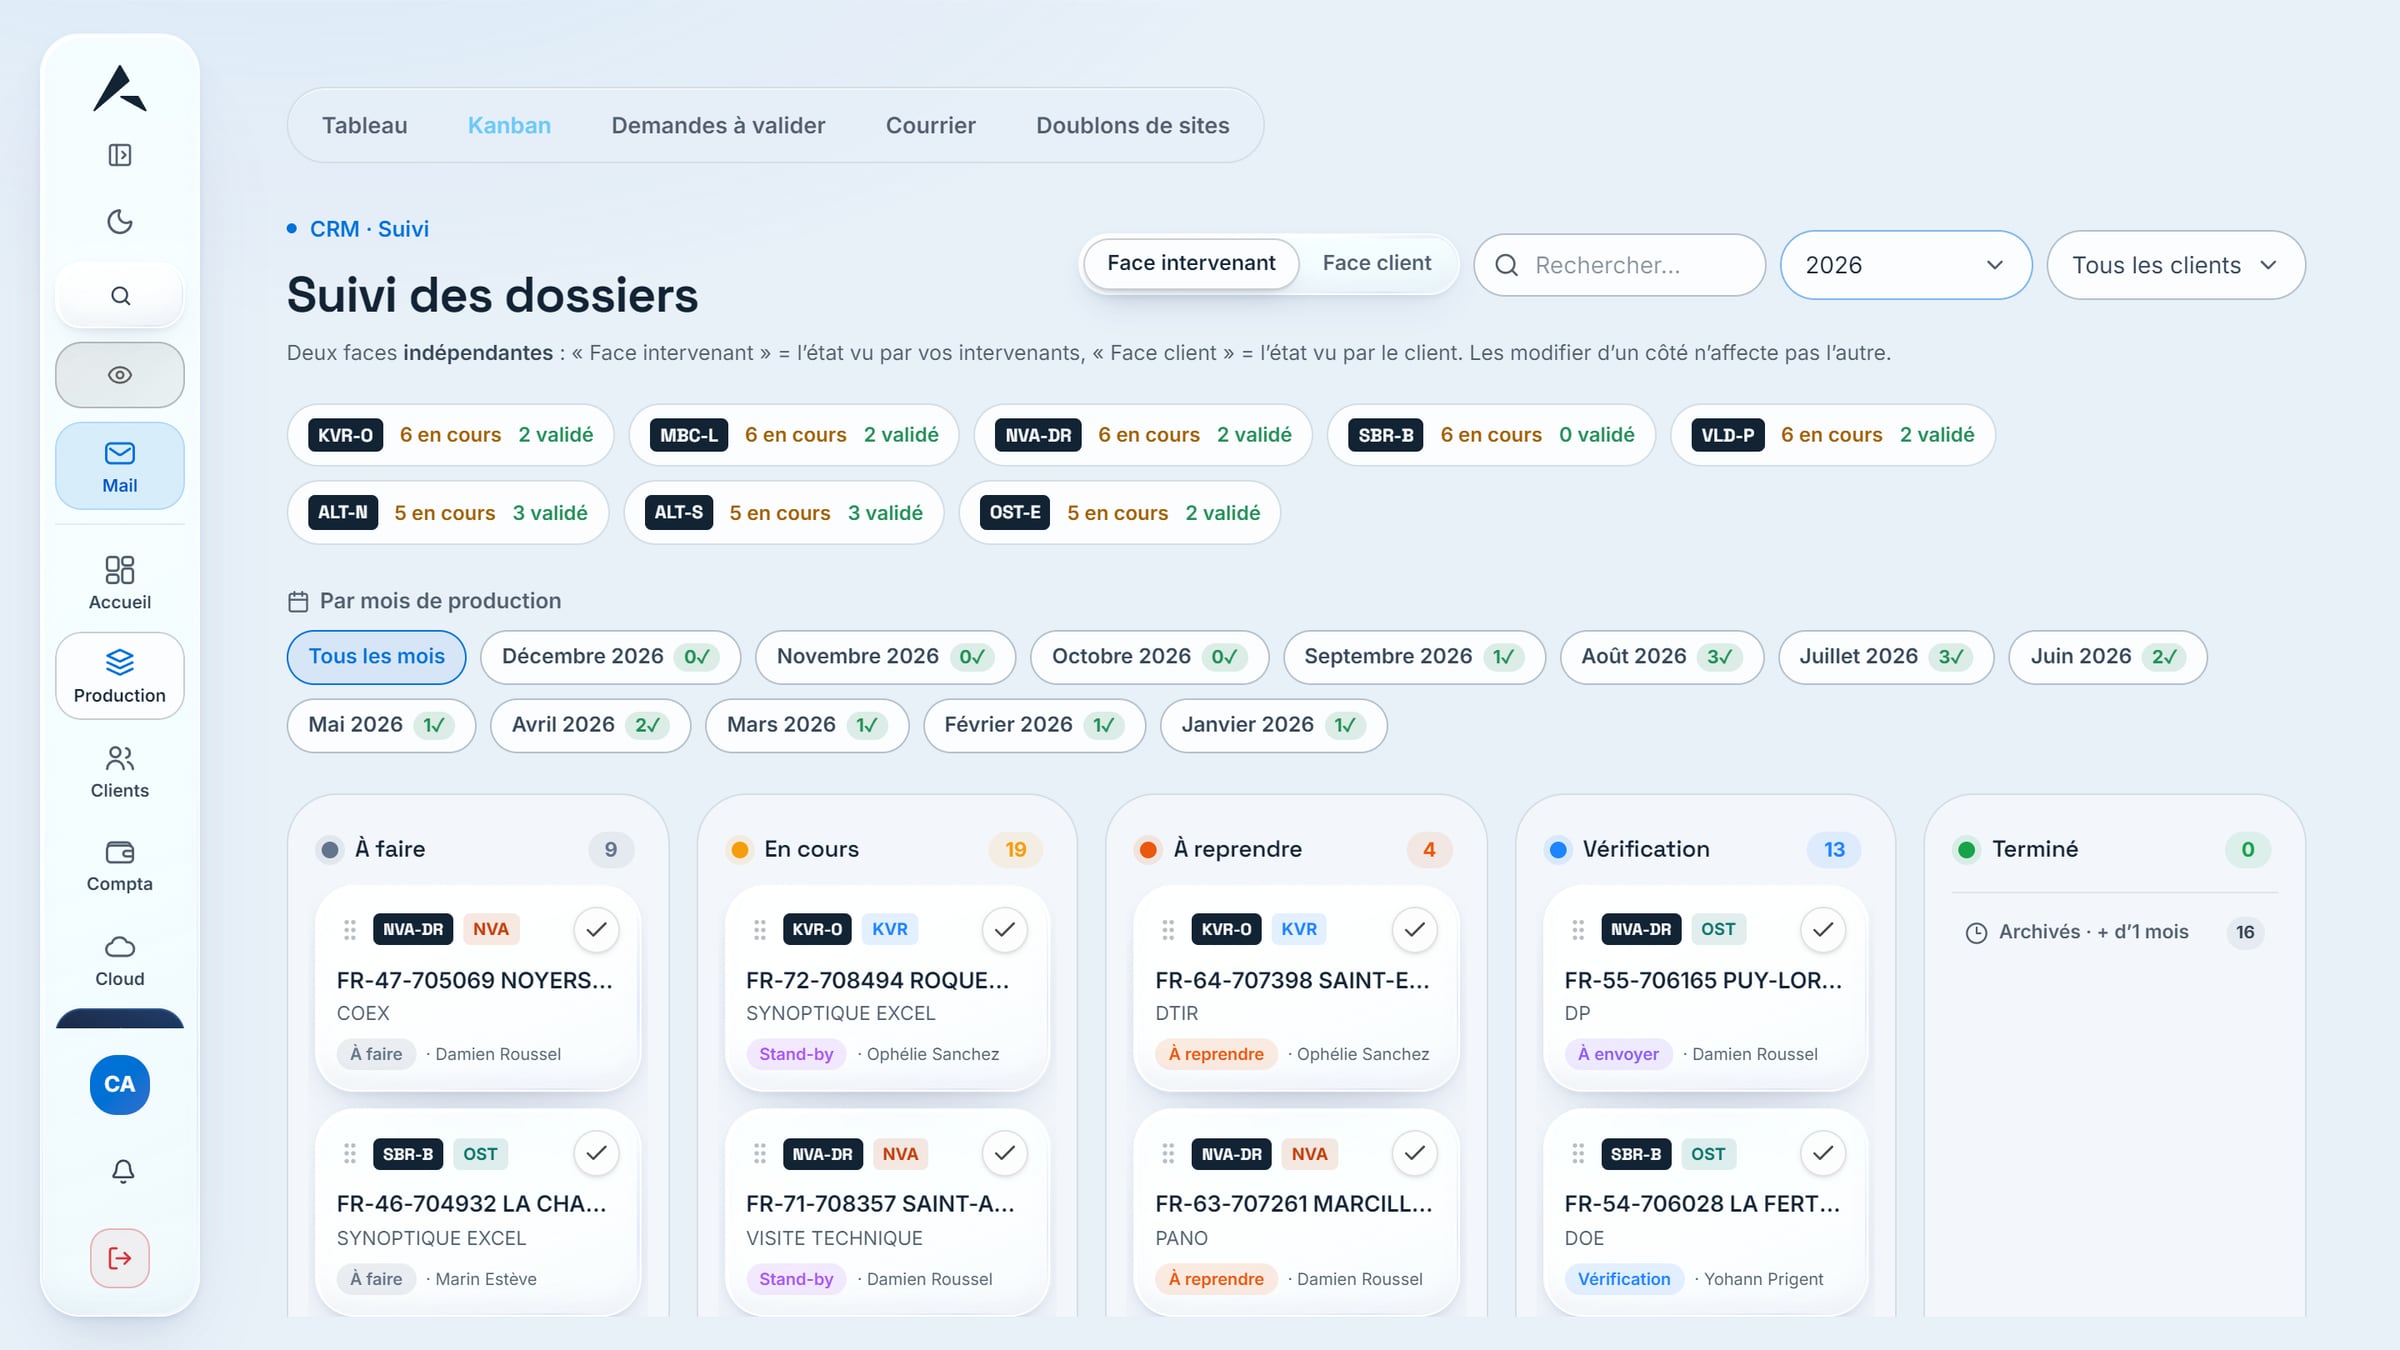The width and height of the screenshot is (2400, 1350).
Task: Click the app logo in the sidebar
Action: 120,88
